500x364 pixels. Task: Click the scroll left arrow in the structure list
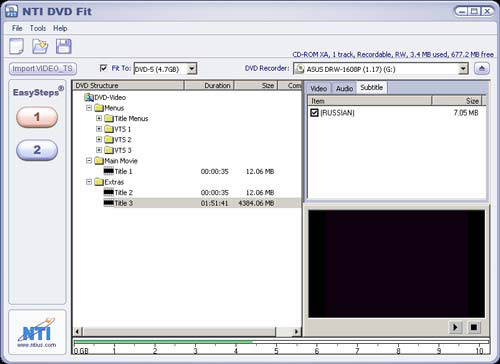pyautogui.click(x=78, y=332)
